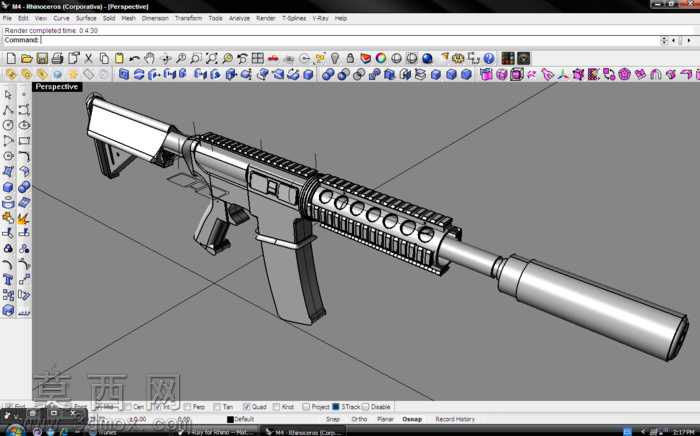Check the Disable osnap checkbox
This screenshot has height=436, width=700.
point(366,407)
